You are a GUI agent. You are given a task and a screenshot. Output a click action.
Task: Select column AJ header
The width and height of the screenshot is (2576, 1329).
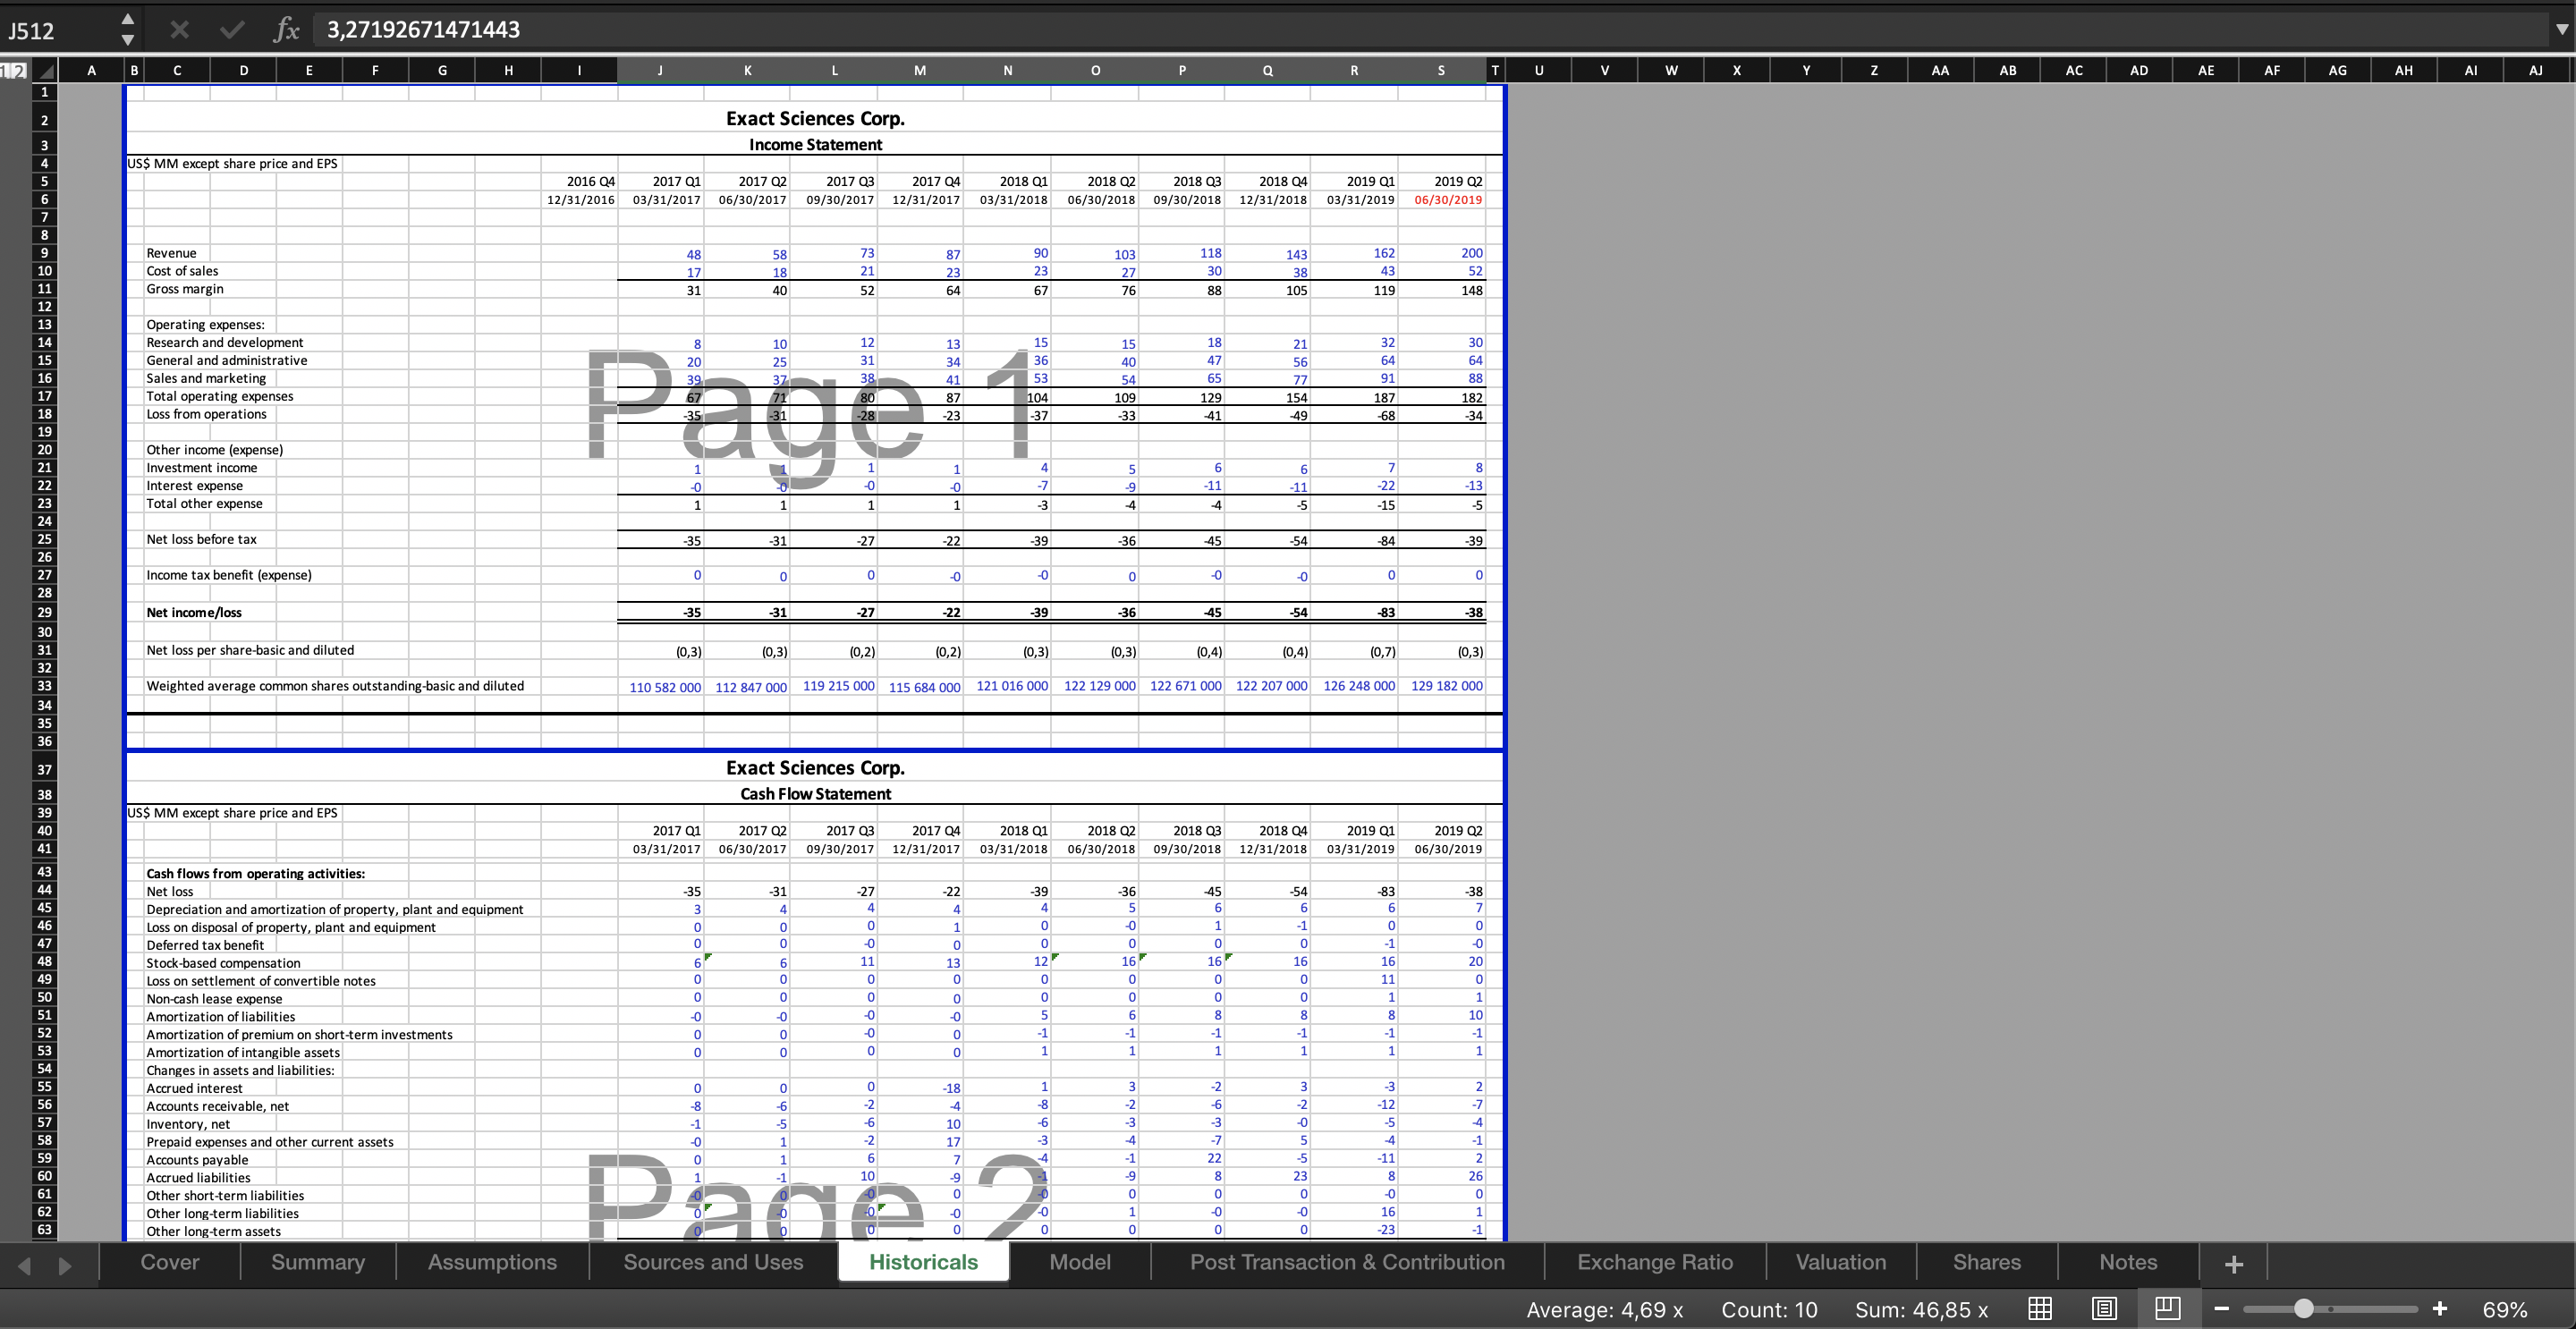point(2535,71)
